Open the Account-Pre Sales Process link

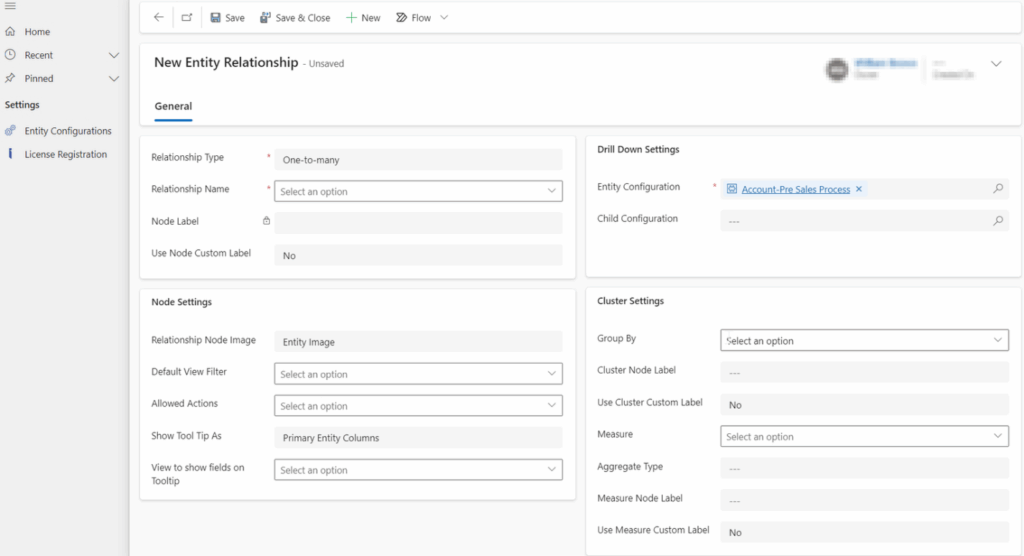(x=795, y=189)
